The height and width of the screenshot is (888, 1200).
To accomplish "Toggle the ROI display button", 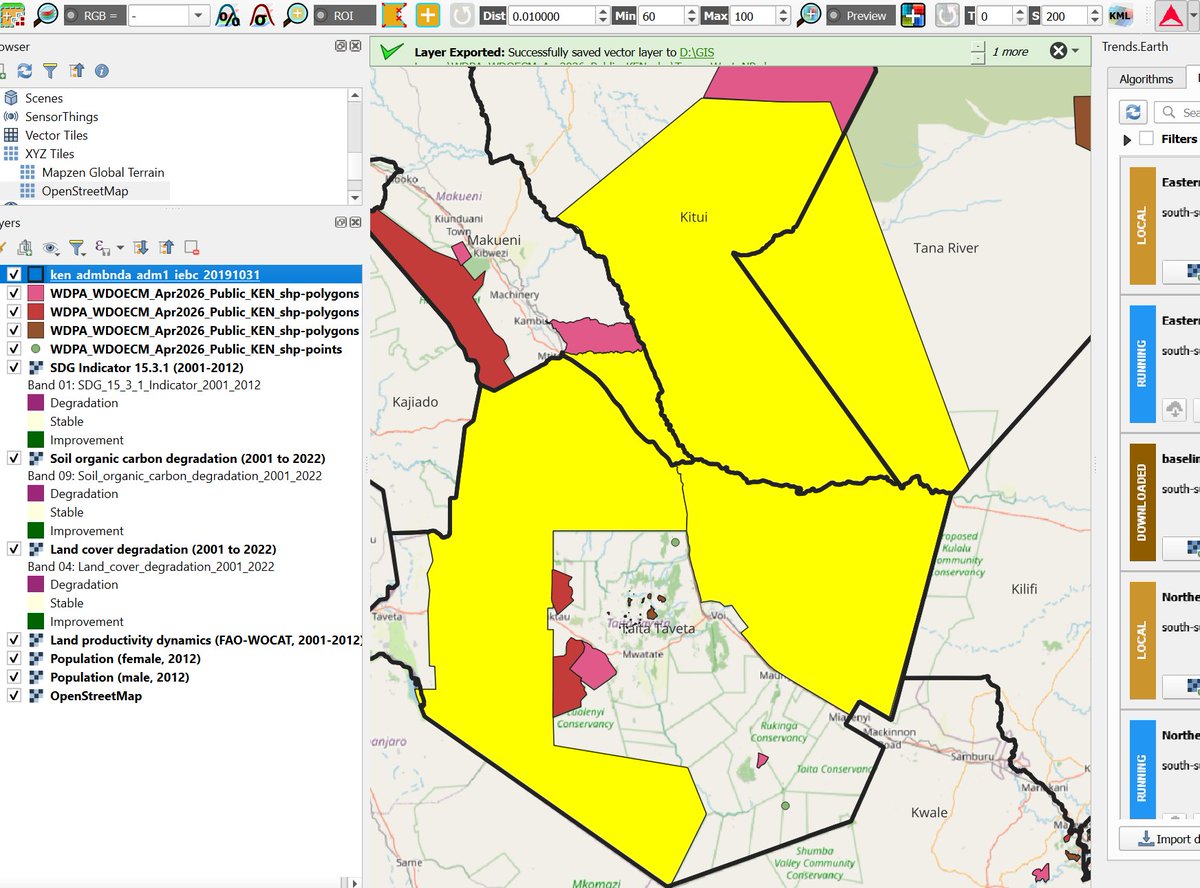I will [345, 16].
